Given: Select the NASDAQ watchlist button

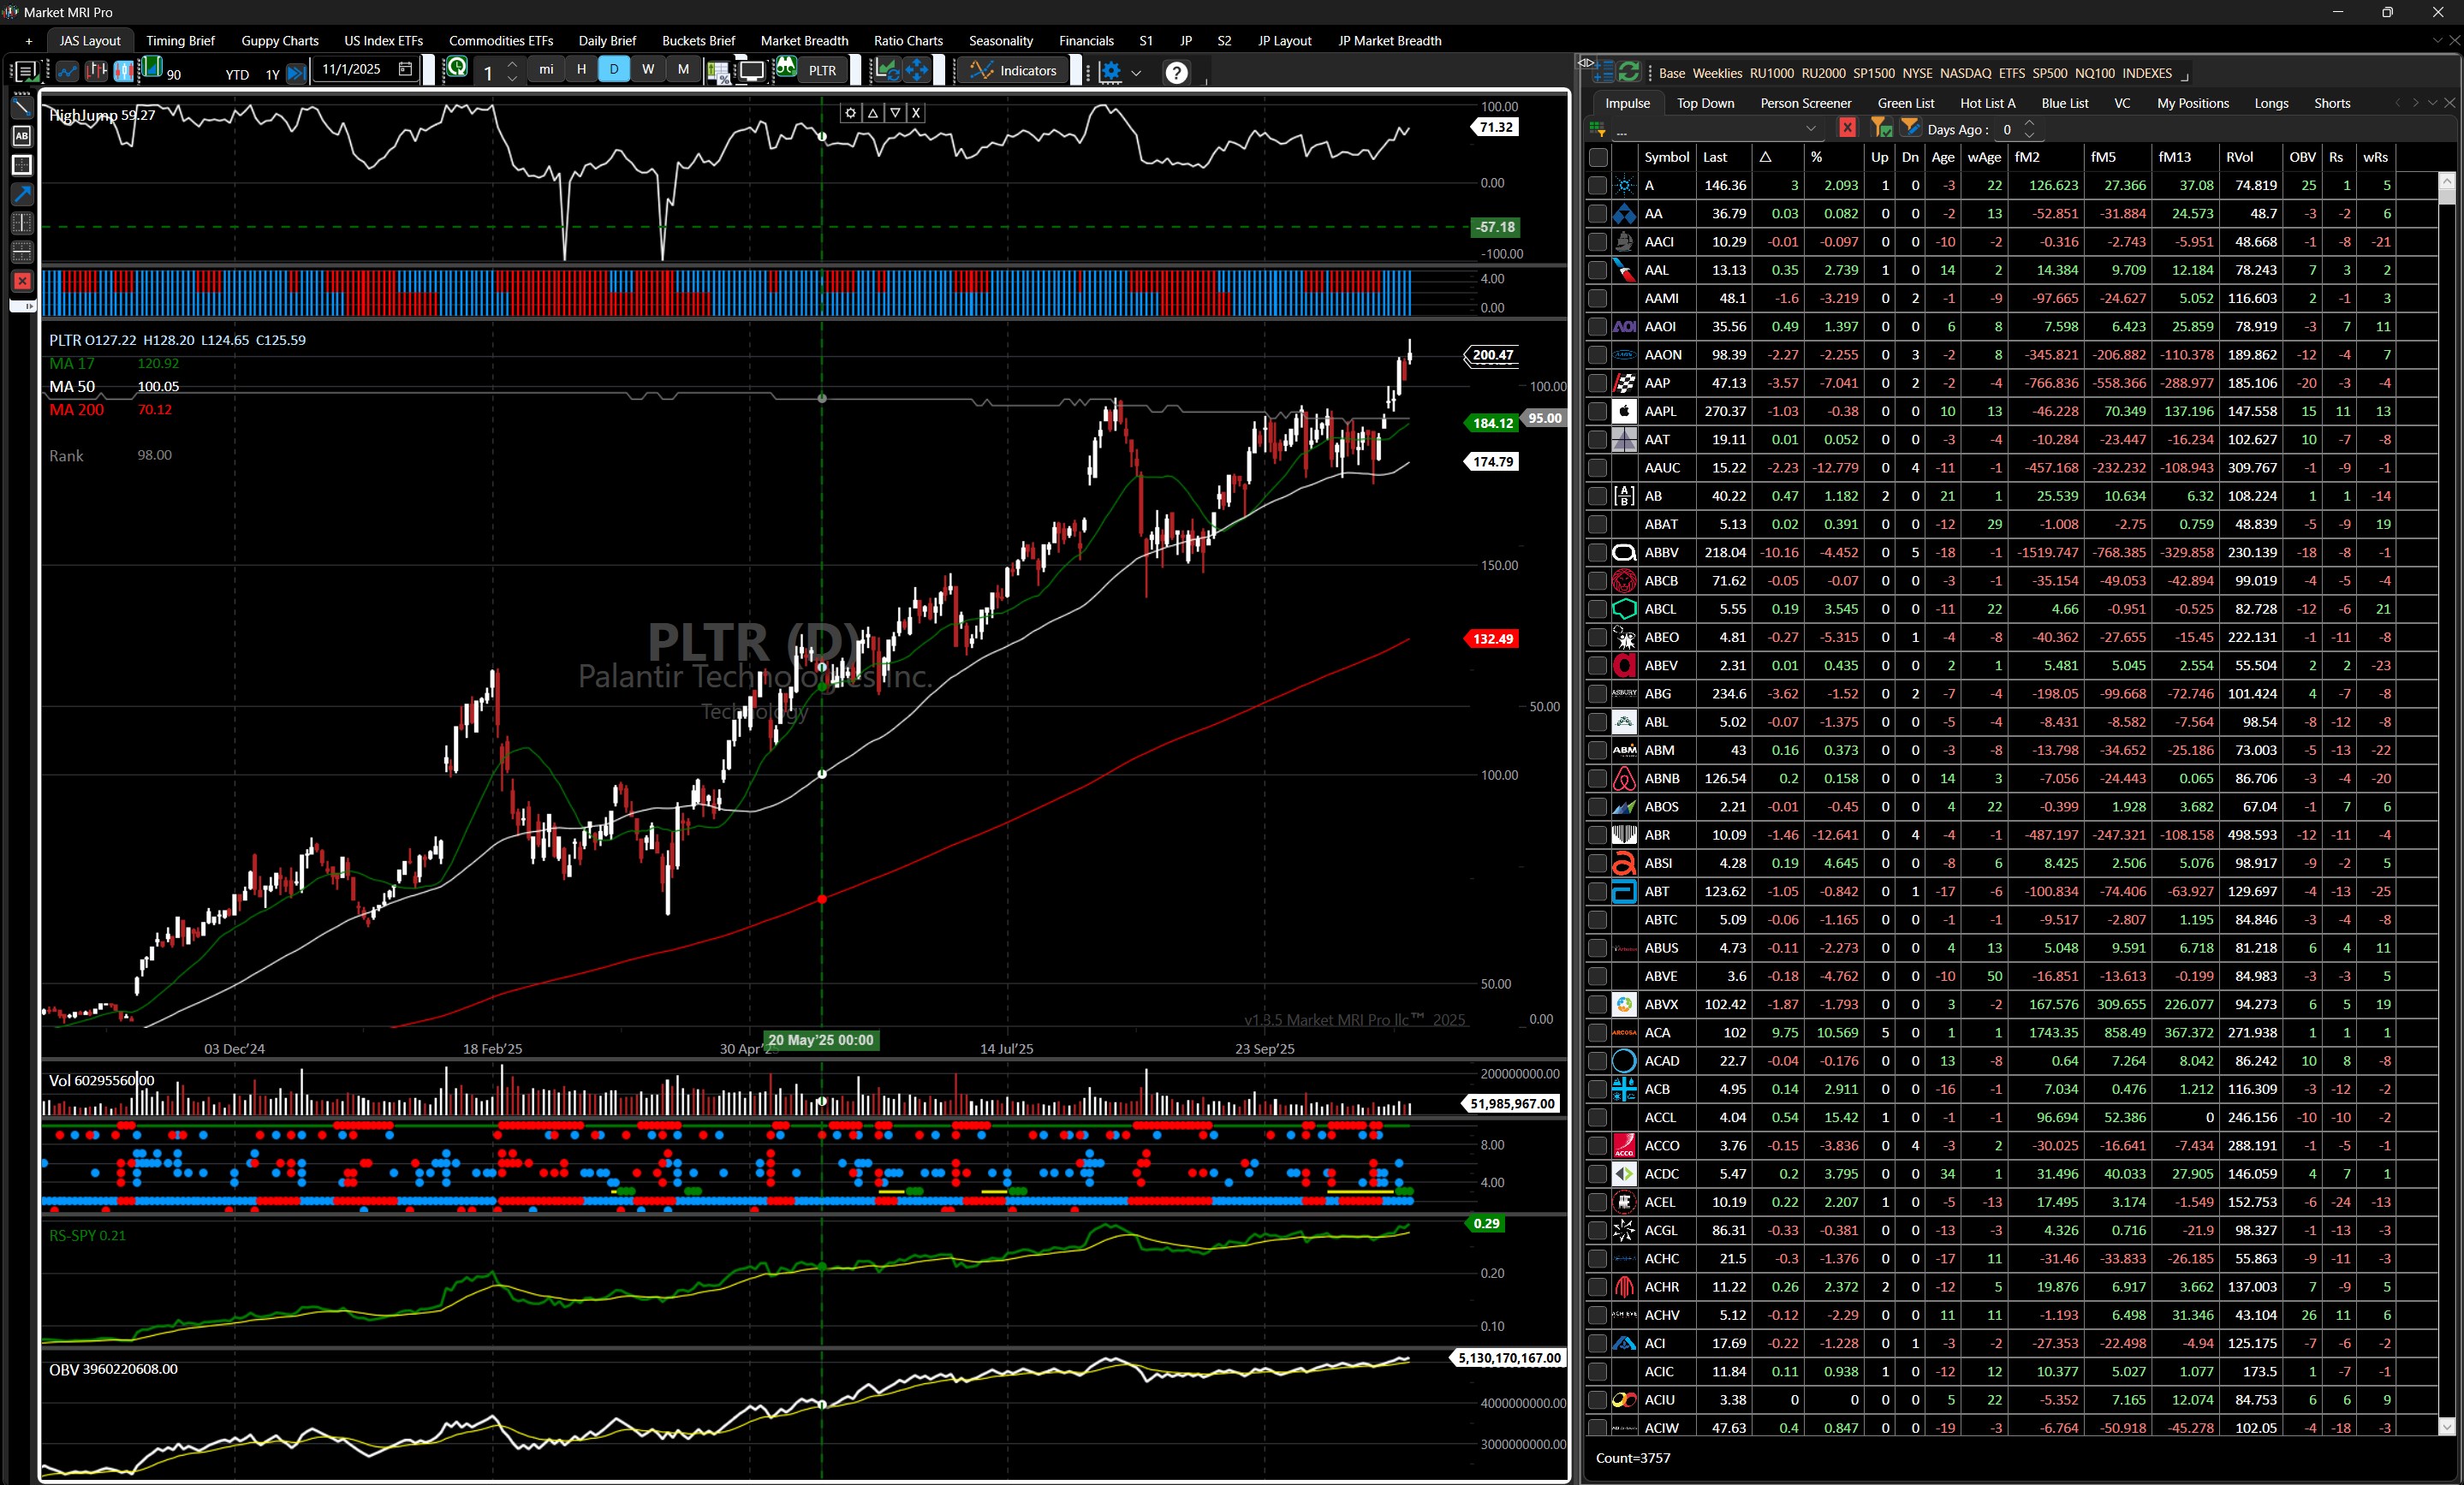Looking at the screenshot, I should [x=1966, y=73].
